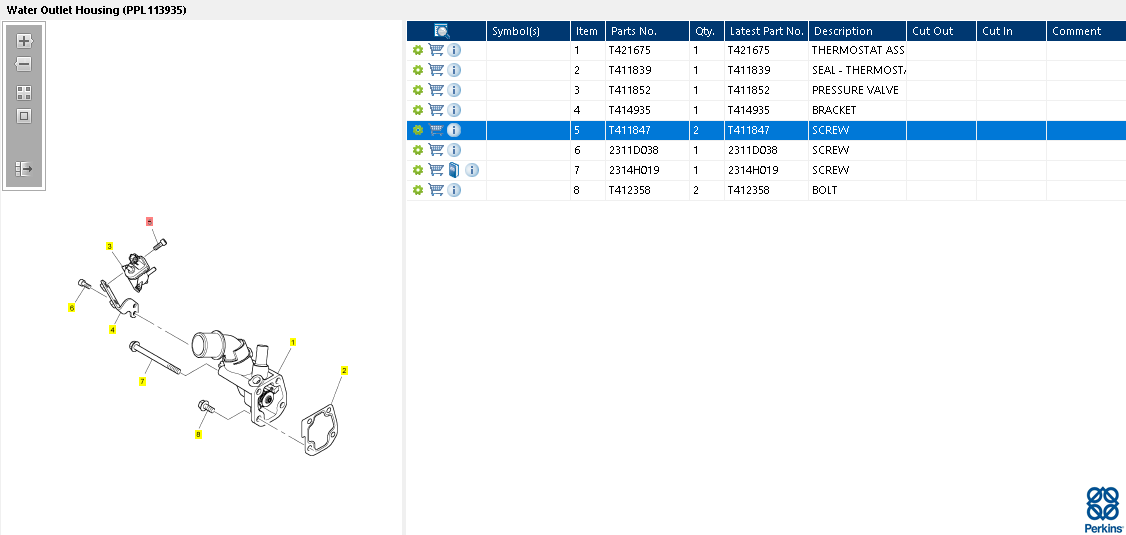Screen dimensions: 1126x535
Task: Sort by Latest Part No. column header
Action: (766, 31)
